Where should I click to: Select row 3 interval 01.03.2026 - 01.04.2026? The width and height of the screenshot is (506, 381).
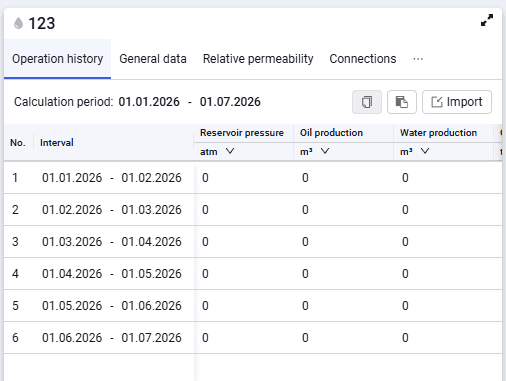[112, 242]
